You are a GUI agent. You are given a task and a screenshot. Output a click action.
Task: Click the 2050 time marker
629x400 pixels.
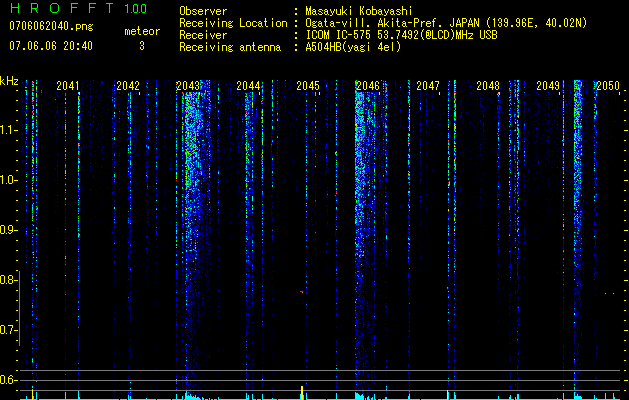pos(608,86)
